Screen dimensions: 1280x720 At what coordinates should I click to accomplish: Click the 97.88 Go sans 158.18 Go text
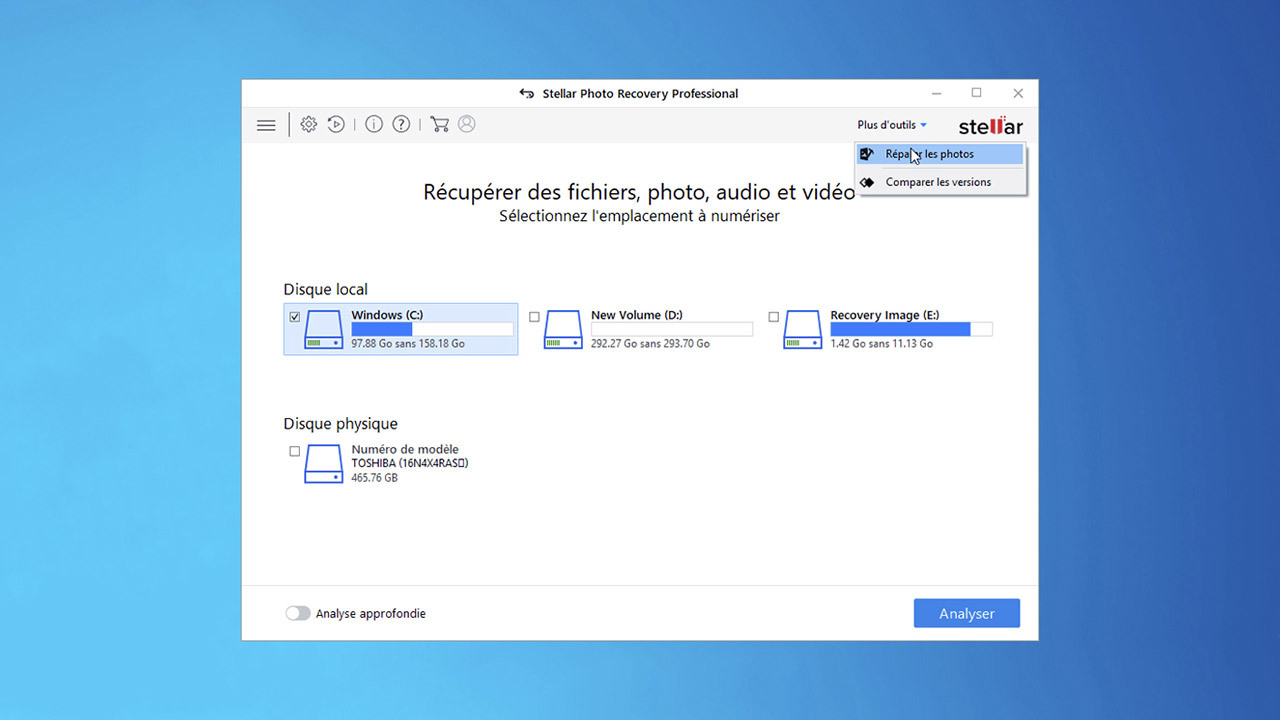point(408,343)
